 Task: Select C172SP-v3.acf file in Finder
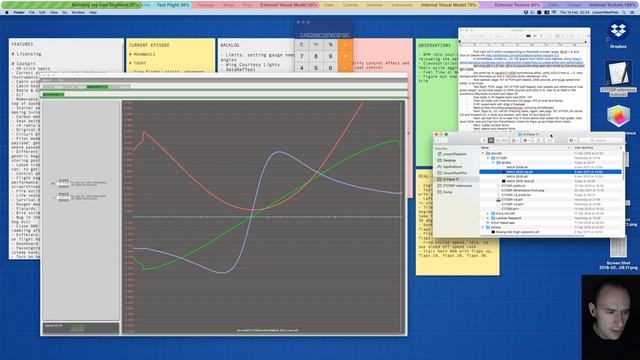[551, 200]
